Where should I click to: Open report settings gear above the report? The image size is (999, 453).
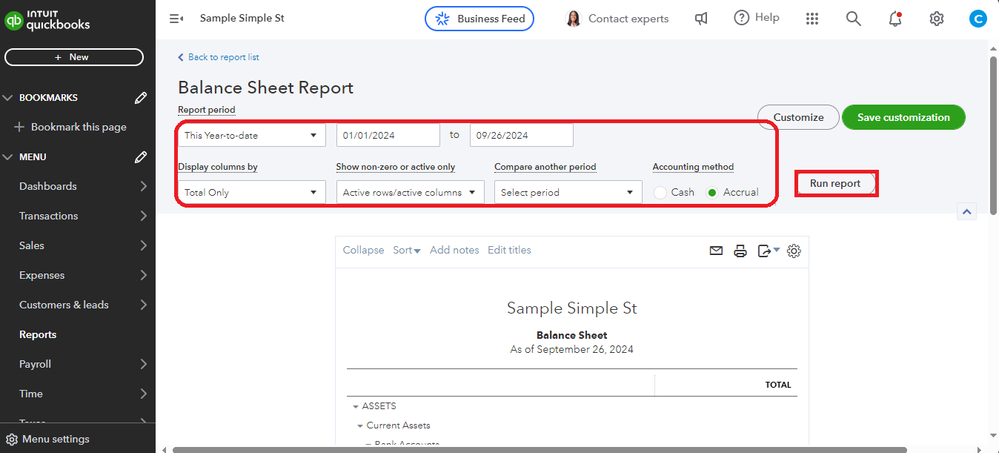[794, 251]
